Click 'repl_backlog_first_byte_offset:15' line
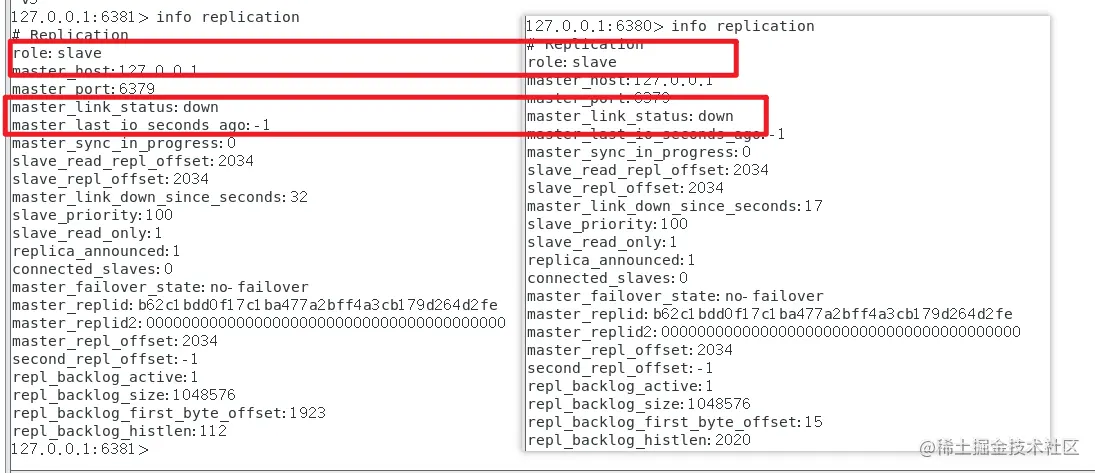 coord(675,422)
